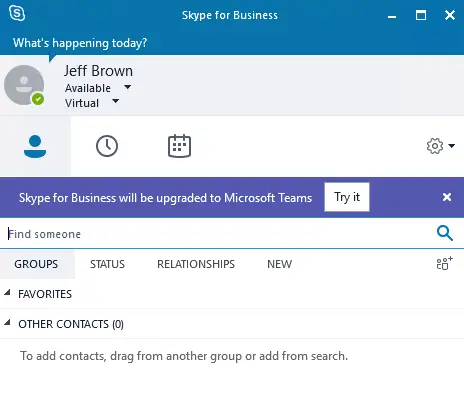464x408 pixels.
Task: Select the GROUPS tab
Action: click(x=36, y=264)
